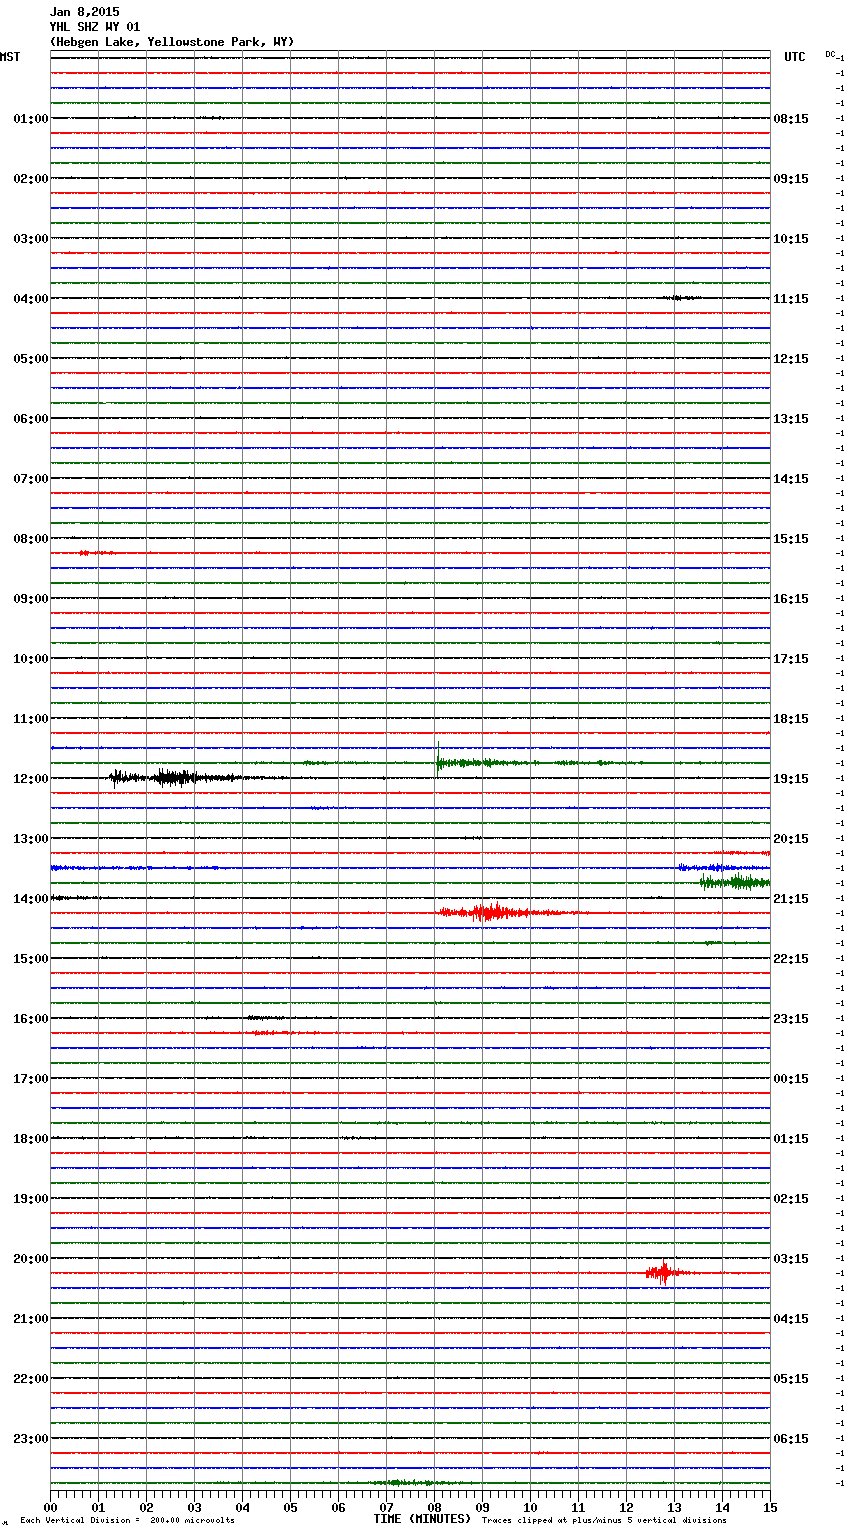Screen dimensions: 850x1534
Task: Select the 20:00 MST hour label
Action: coord(30,1259)
